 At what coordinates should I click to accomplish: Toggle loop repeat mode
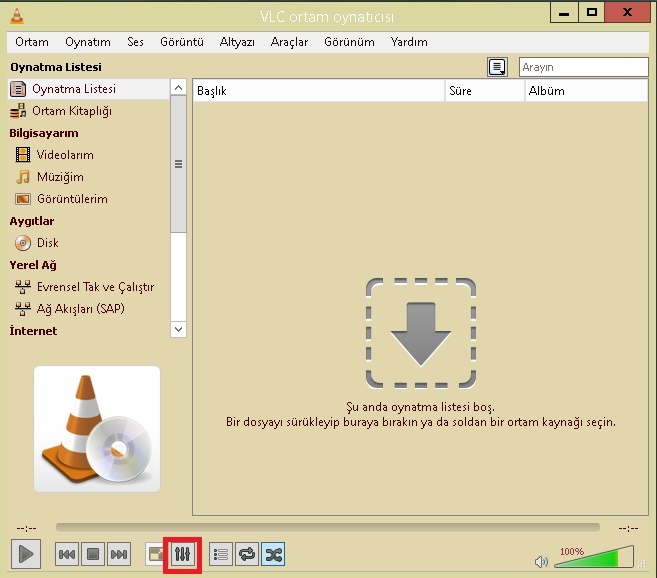247,554
